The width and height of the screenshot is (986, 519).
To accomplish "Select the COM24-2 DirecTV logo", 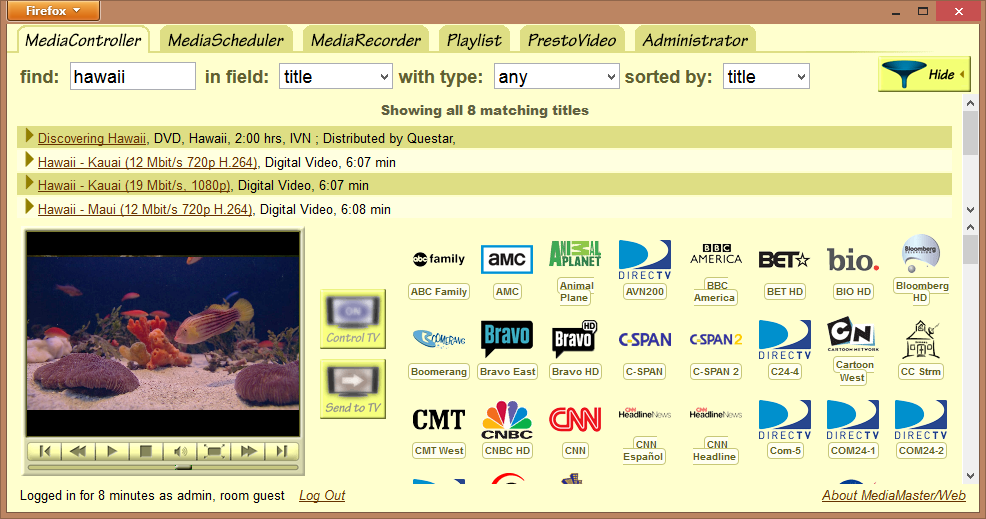I will 921,420.
